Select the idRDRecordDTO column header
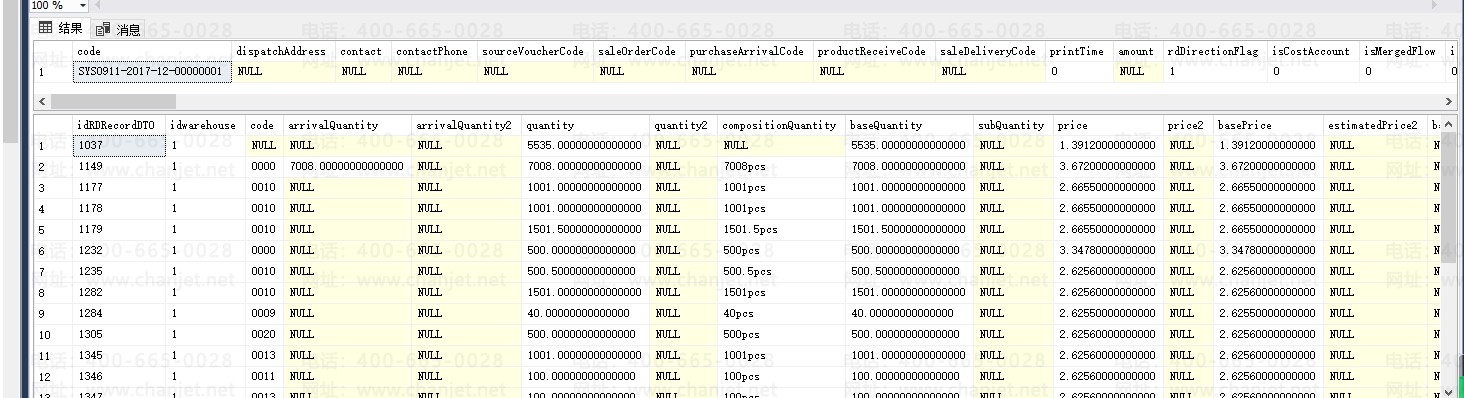 [119, 125]
